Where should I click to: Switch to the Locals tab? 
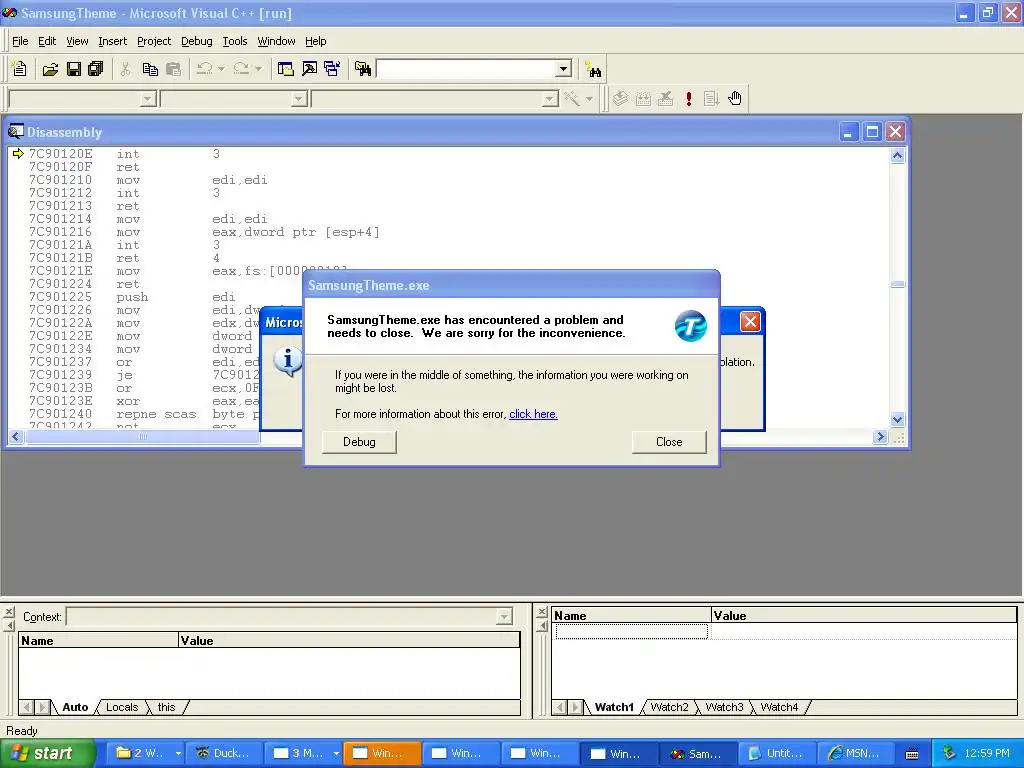(x=122, y=707)
